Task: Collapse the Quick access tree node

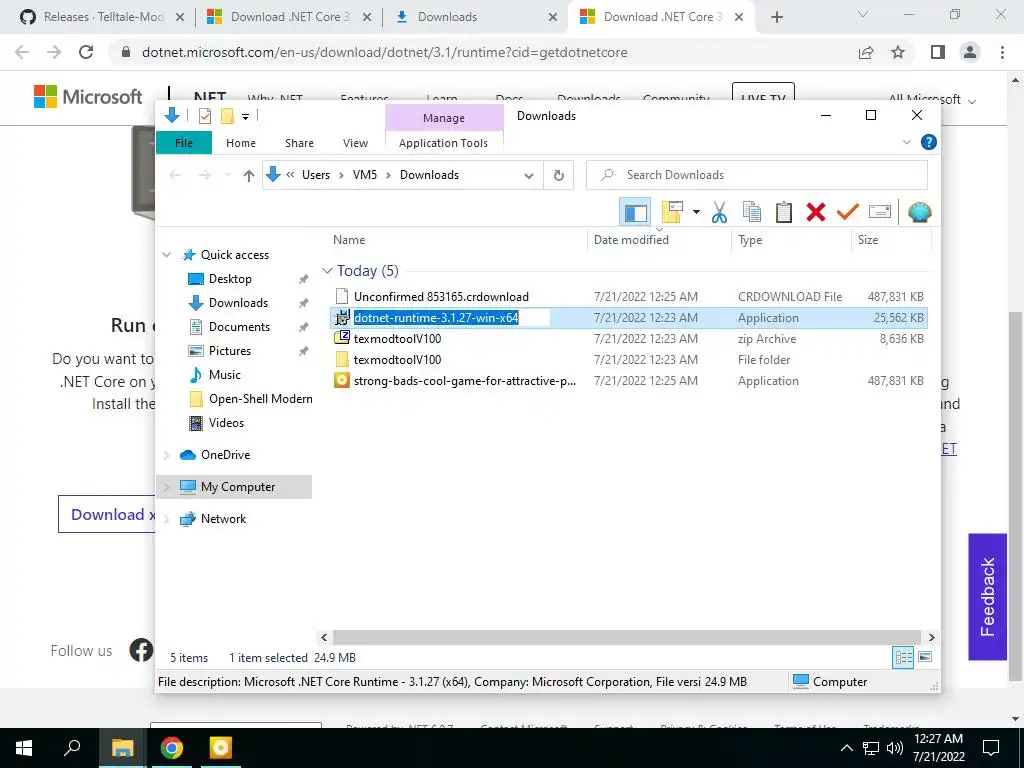Action: click(167, 255)
